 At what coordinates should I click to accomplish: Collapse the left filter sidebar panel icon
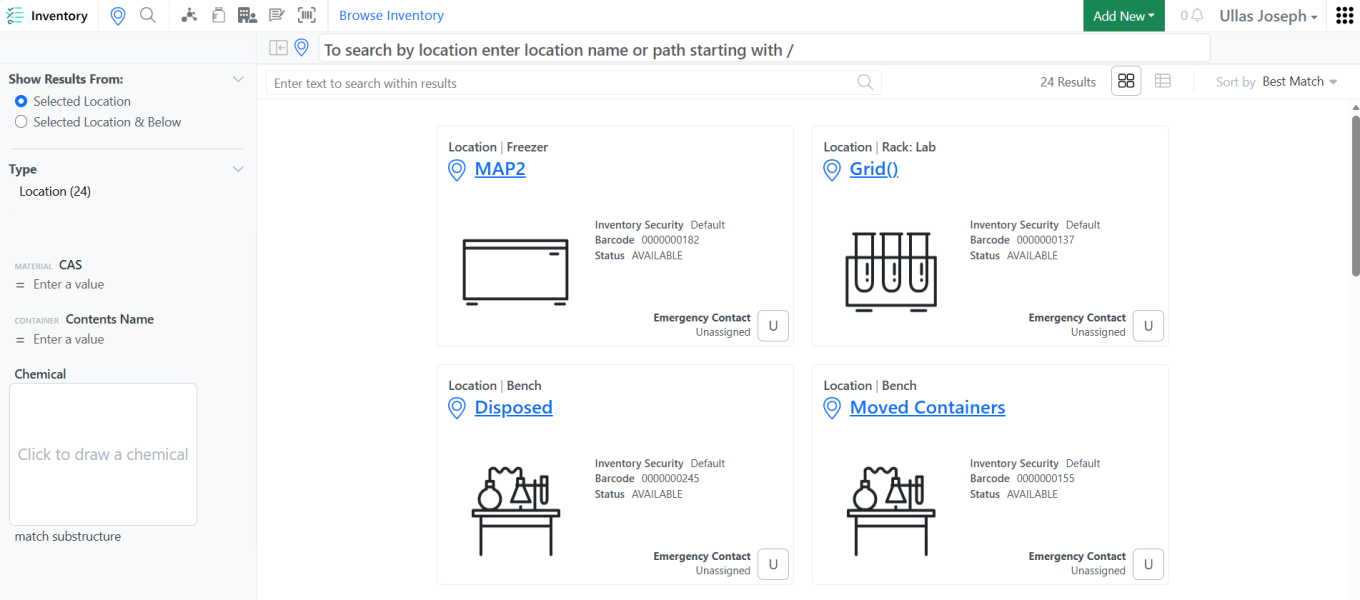(x=278, y=48)
